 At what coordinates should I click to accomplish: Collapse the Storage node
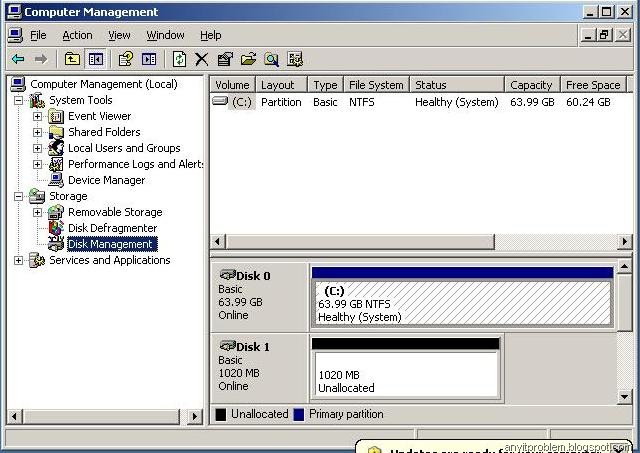click(x=18, y=196)
